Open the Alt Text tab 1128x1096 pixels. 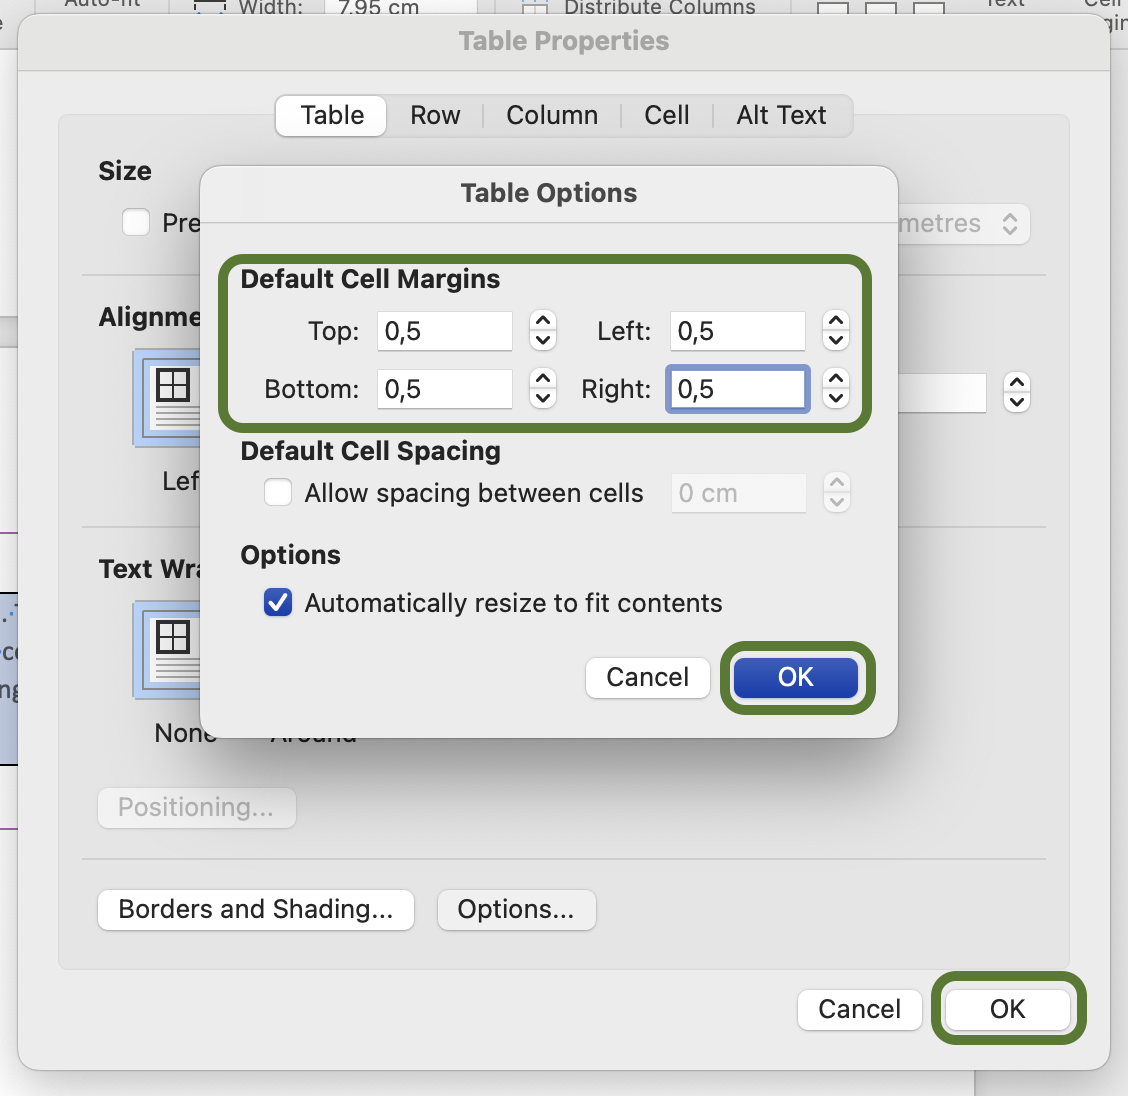(781, 115)
